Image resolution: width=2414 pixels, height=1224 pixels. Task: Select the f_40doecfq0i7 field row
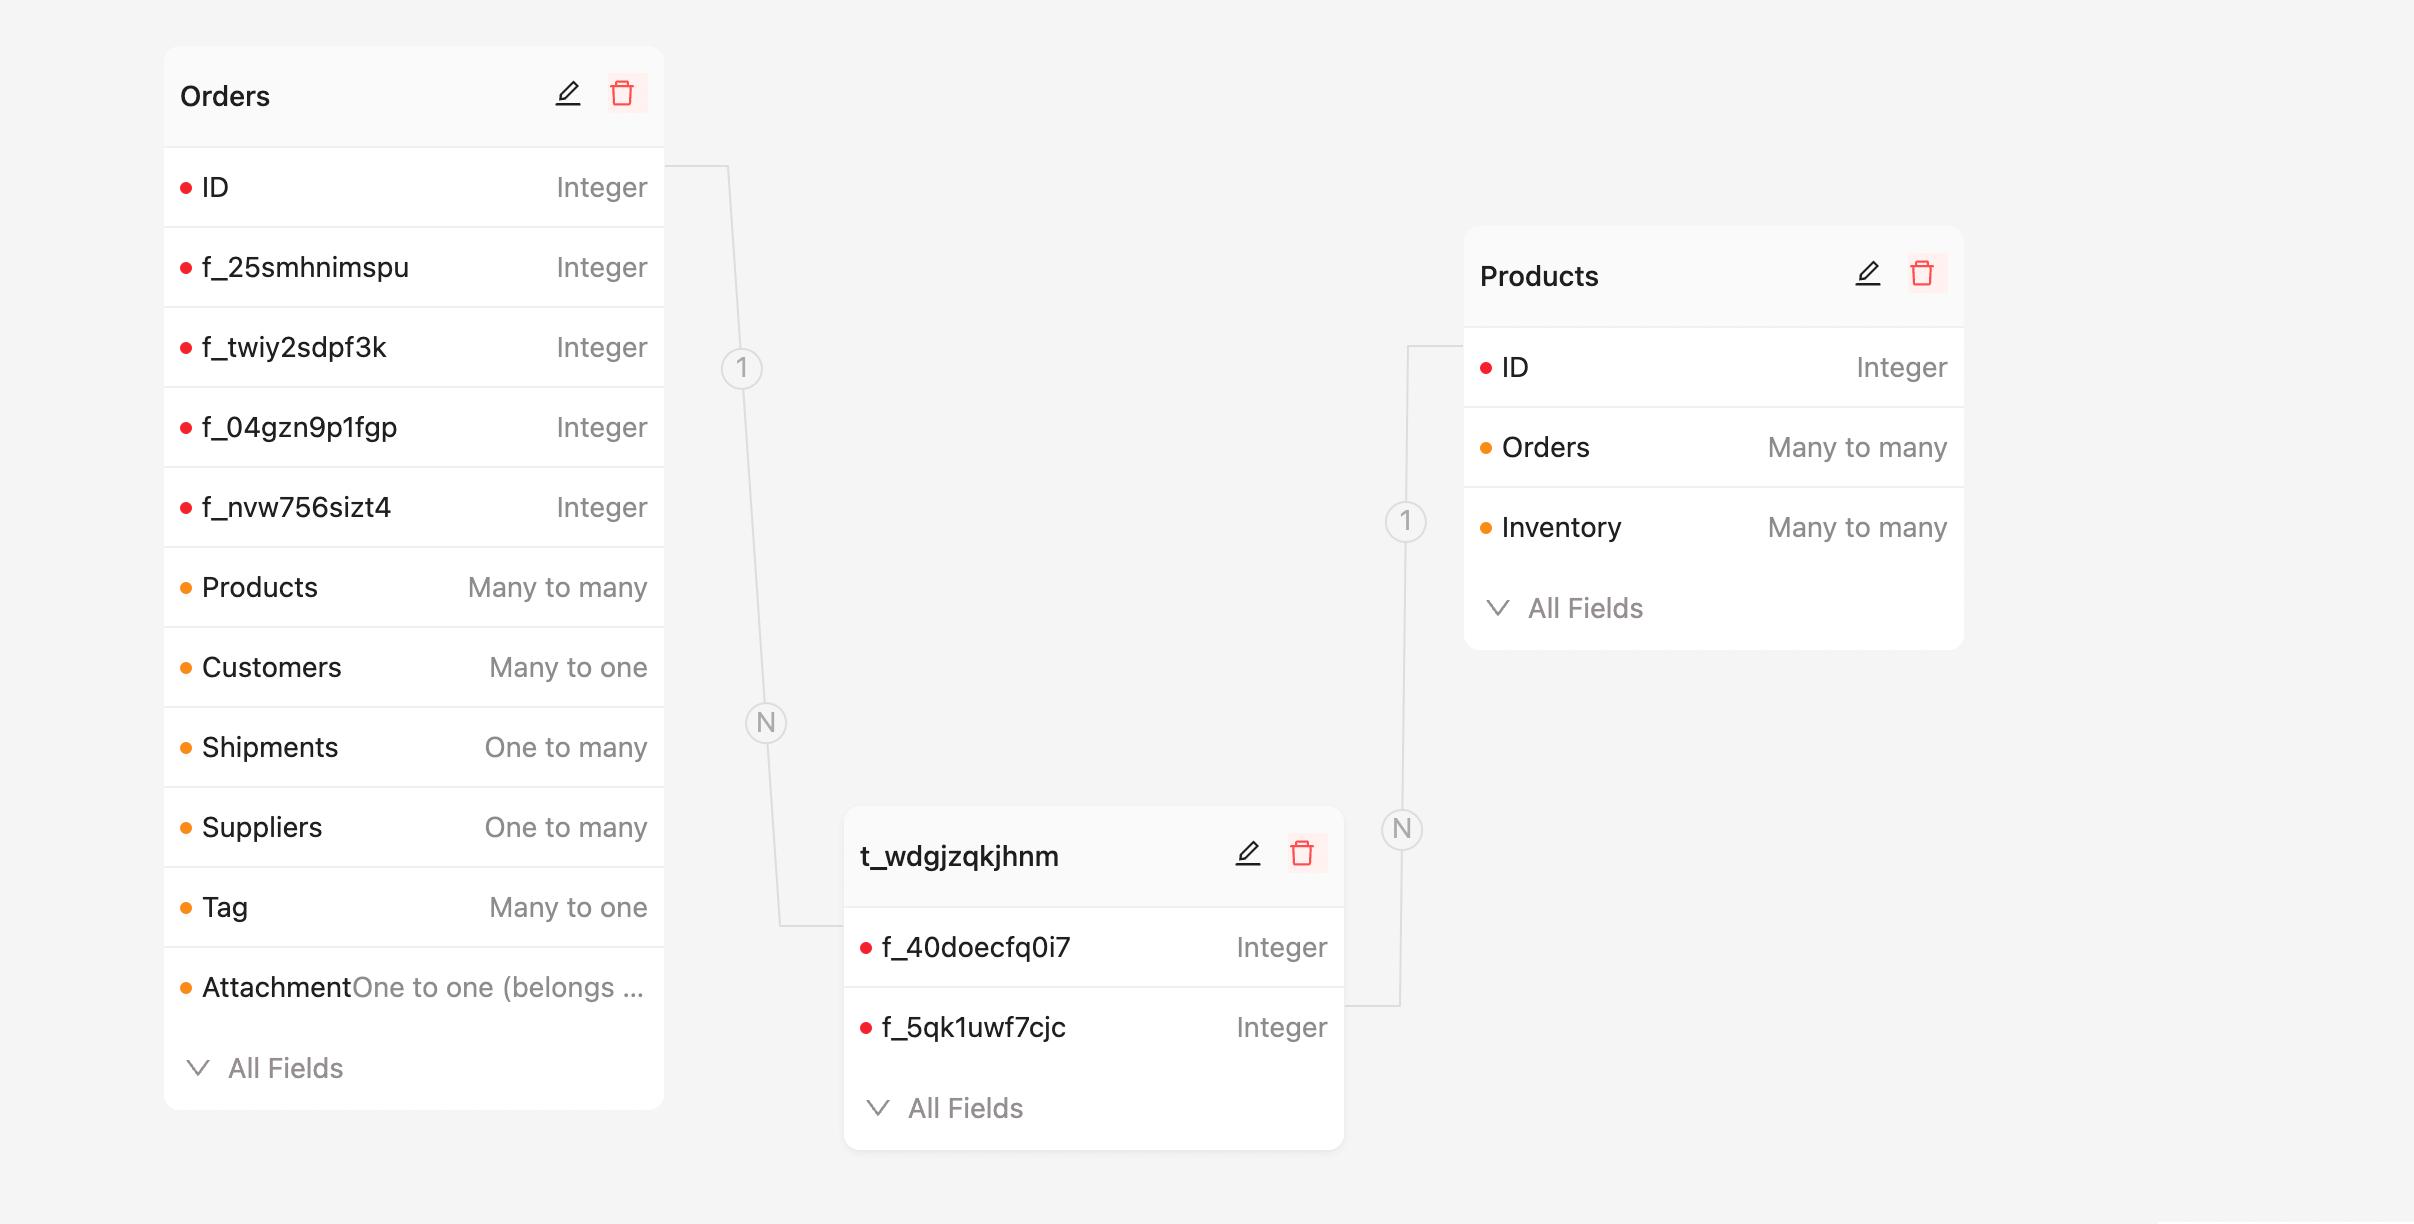pyautogui.click(x=1093, y=947)
